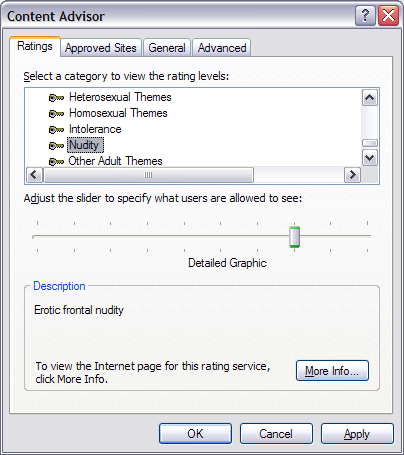The image size is (404, 455).
Task: Click the key icon next to Nudity
Action: [x=56, y=146]
